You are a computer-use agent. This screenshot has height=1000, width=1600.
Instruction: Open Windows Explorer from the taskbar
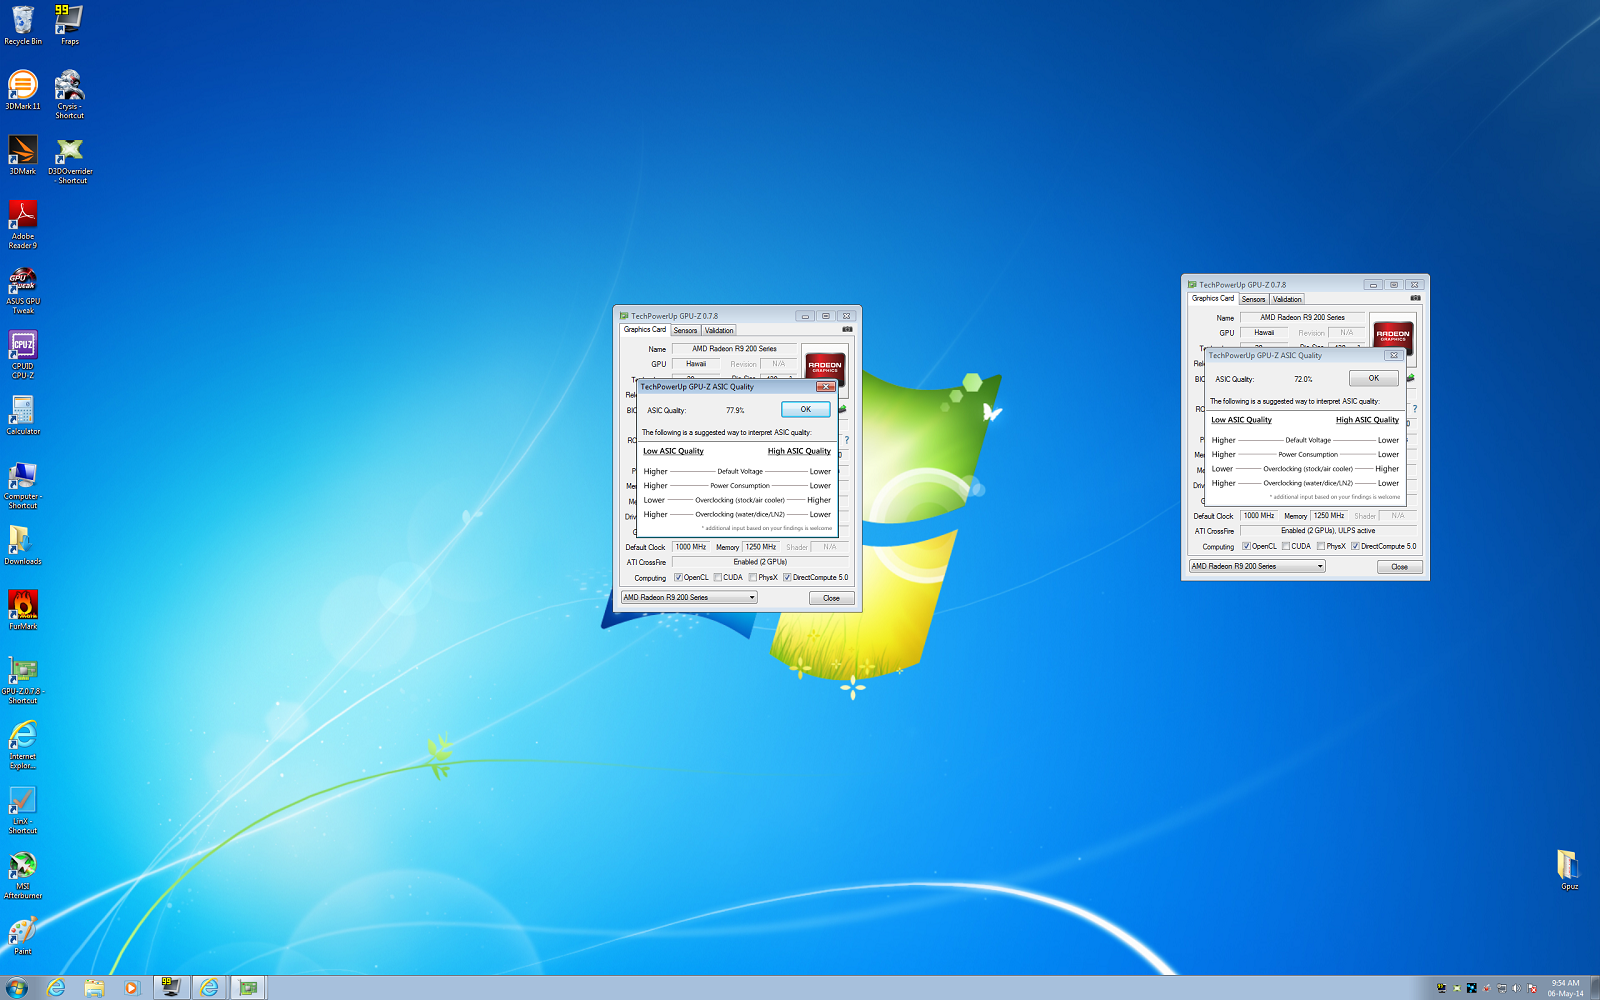[x=94, y=988]
